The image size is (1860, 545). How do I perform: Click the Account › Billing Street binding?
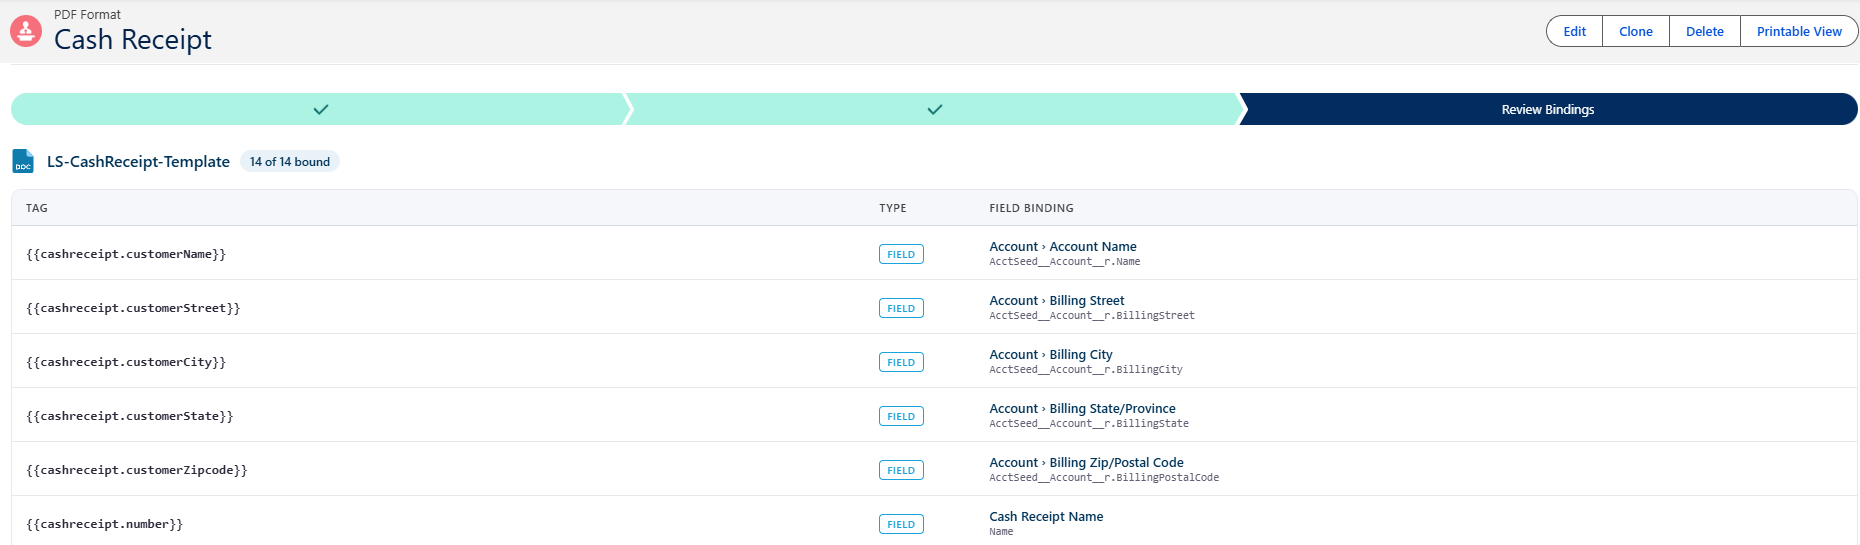(1057, 300)
